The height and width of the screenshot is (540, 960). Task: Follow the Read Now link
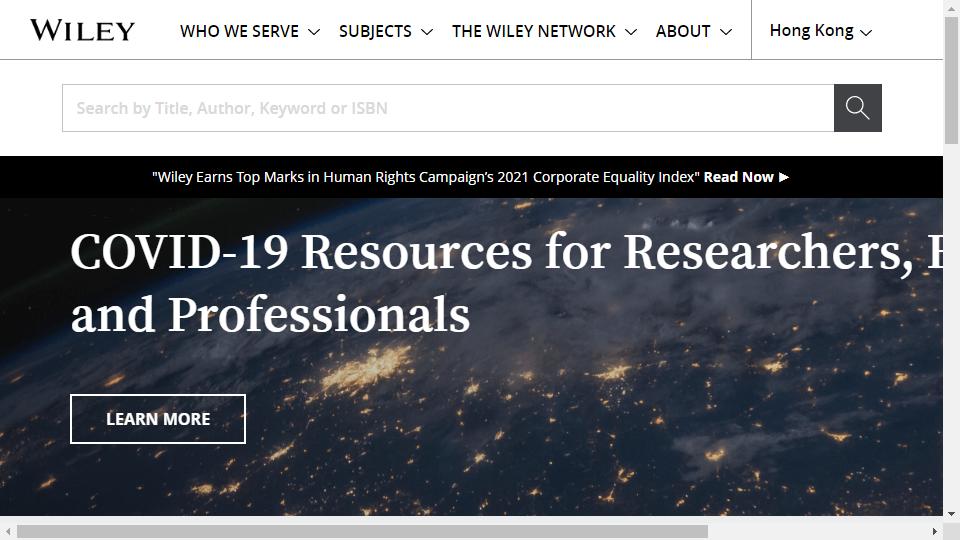(738, 177)
